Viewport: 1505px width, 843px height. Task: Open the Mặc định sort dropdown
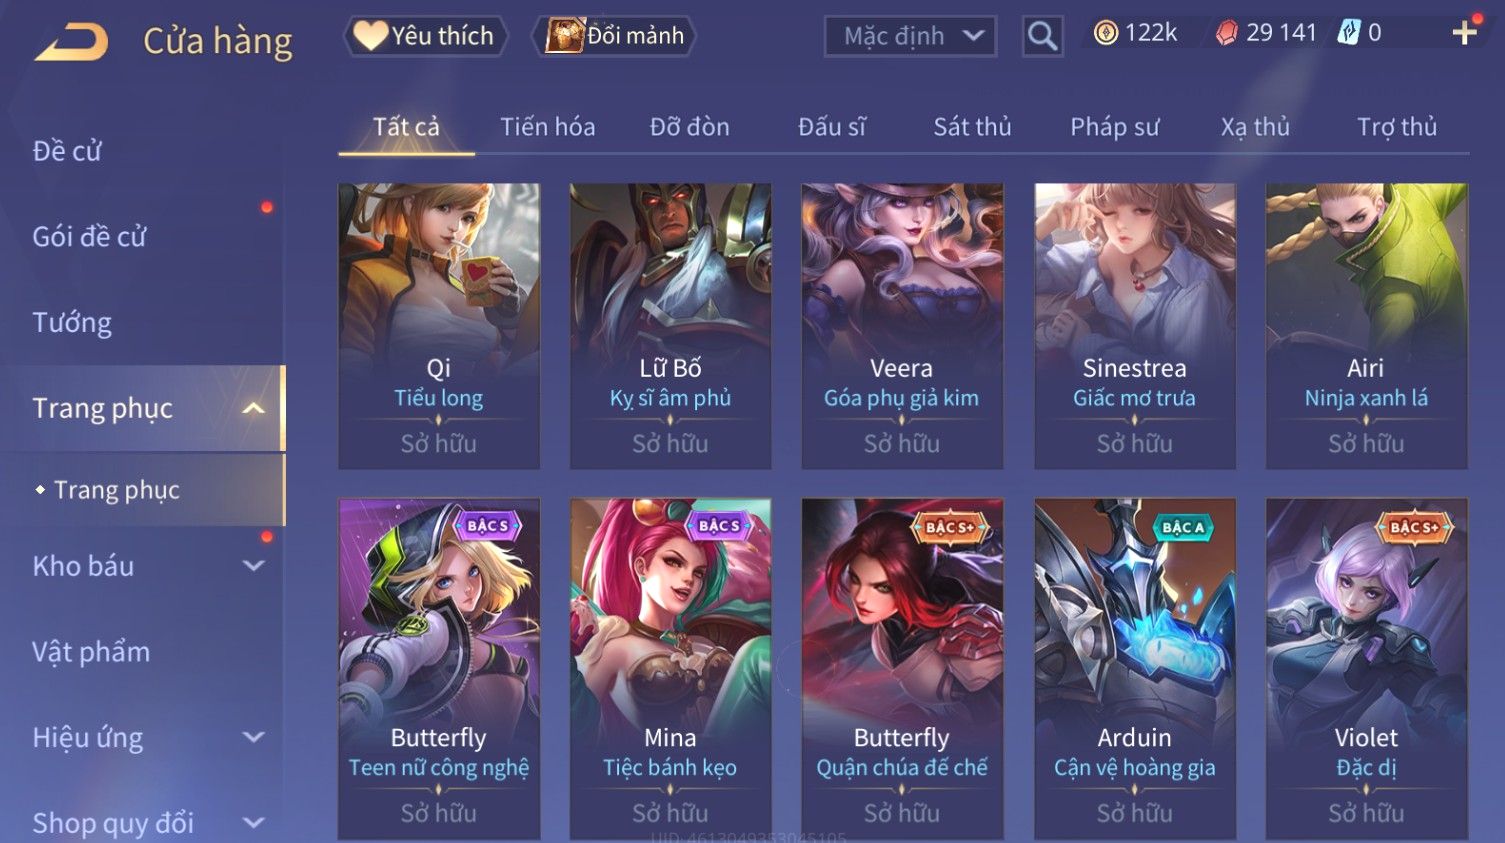(x=910, y=36)
